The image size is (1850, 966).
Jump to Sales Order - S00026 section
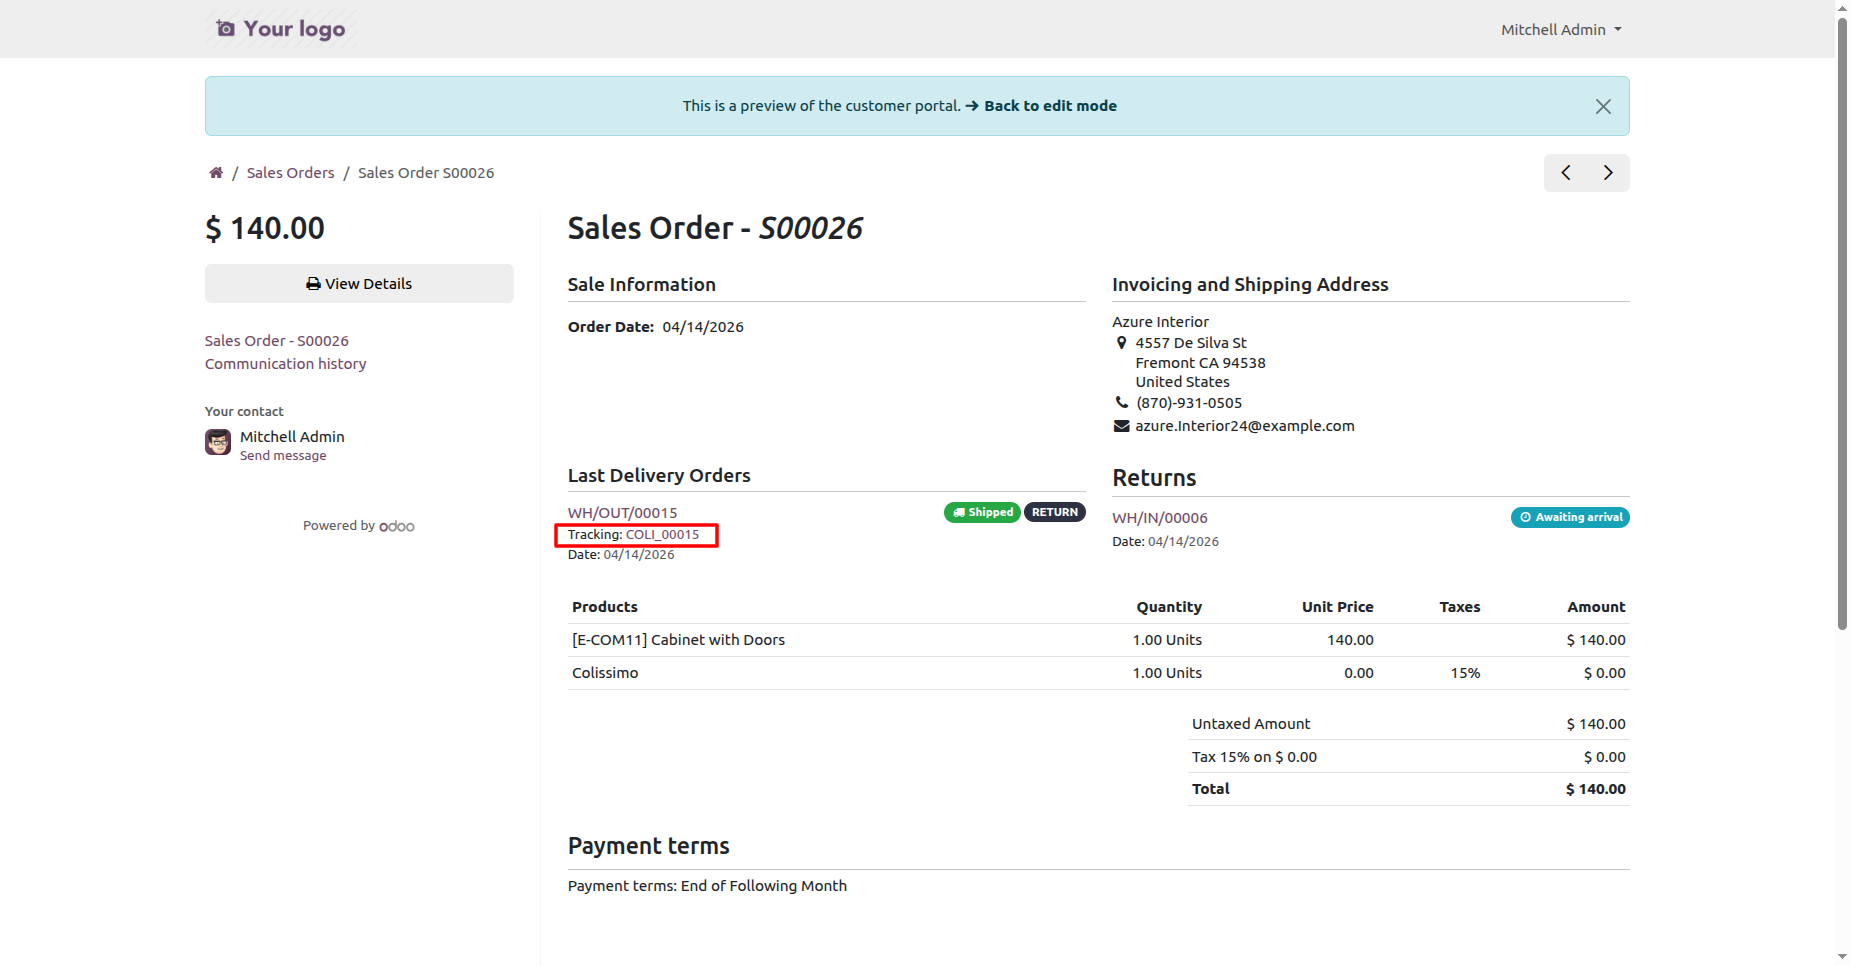coord(277,341)
